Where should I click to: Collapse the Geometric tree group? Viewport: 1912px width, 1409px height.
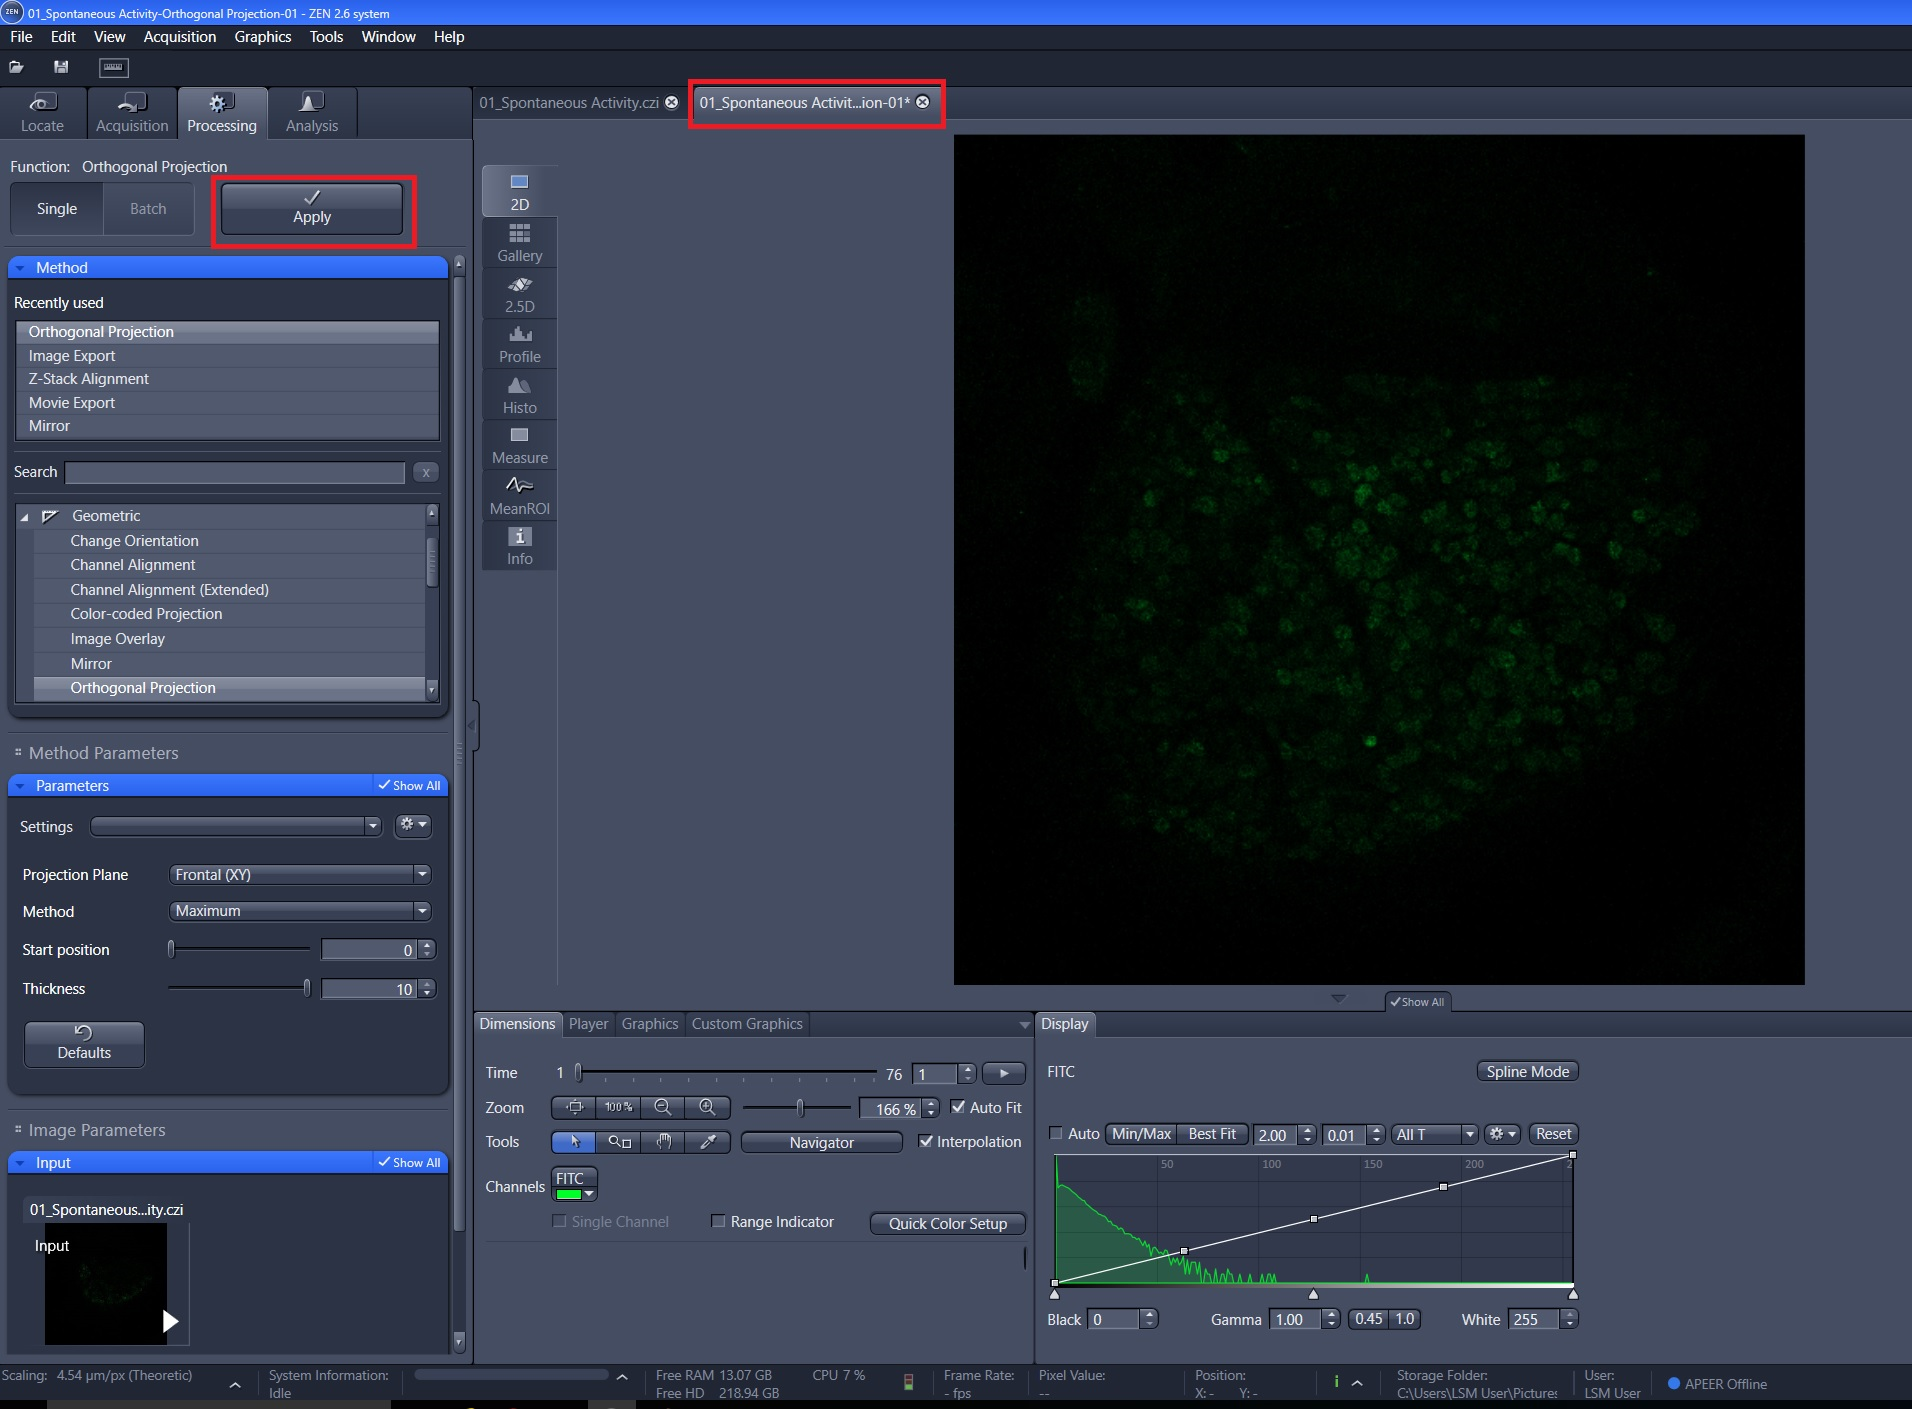pos(25,517)
